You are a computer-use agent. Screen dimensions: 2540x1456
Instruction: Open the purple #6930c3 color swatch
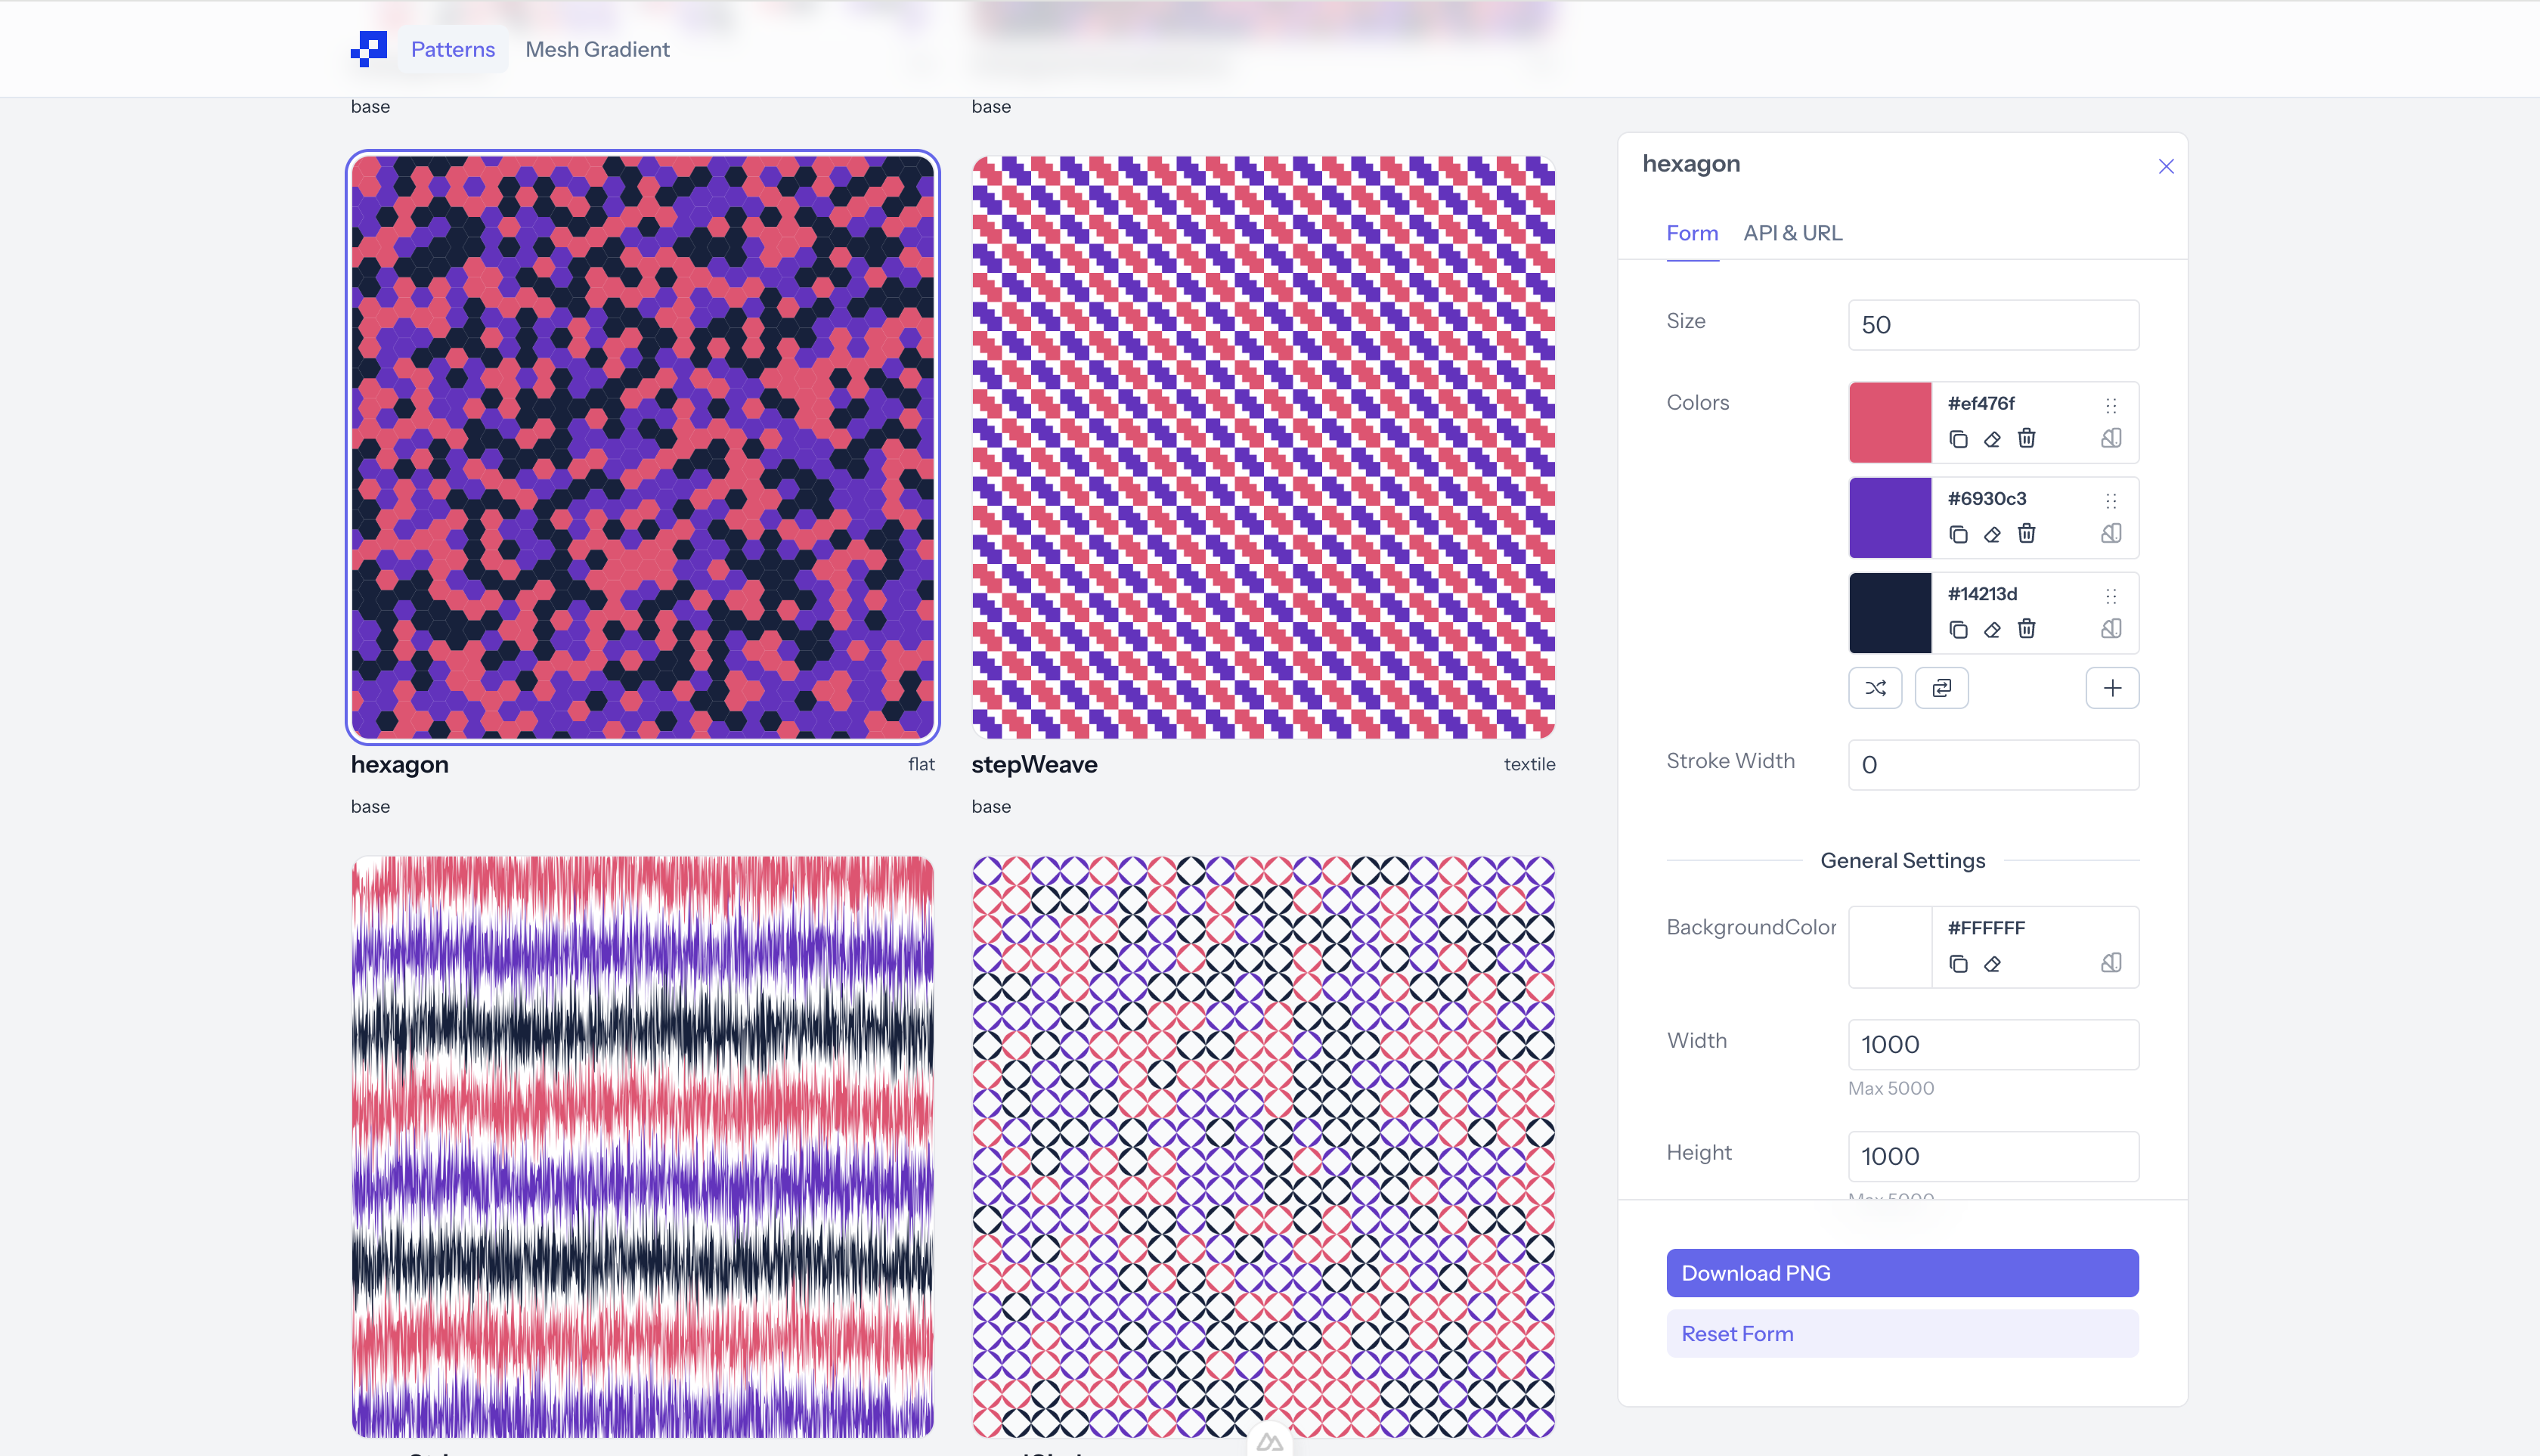1889,518
